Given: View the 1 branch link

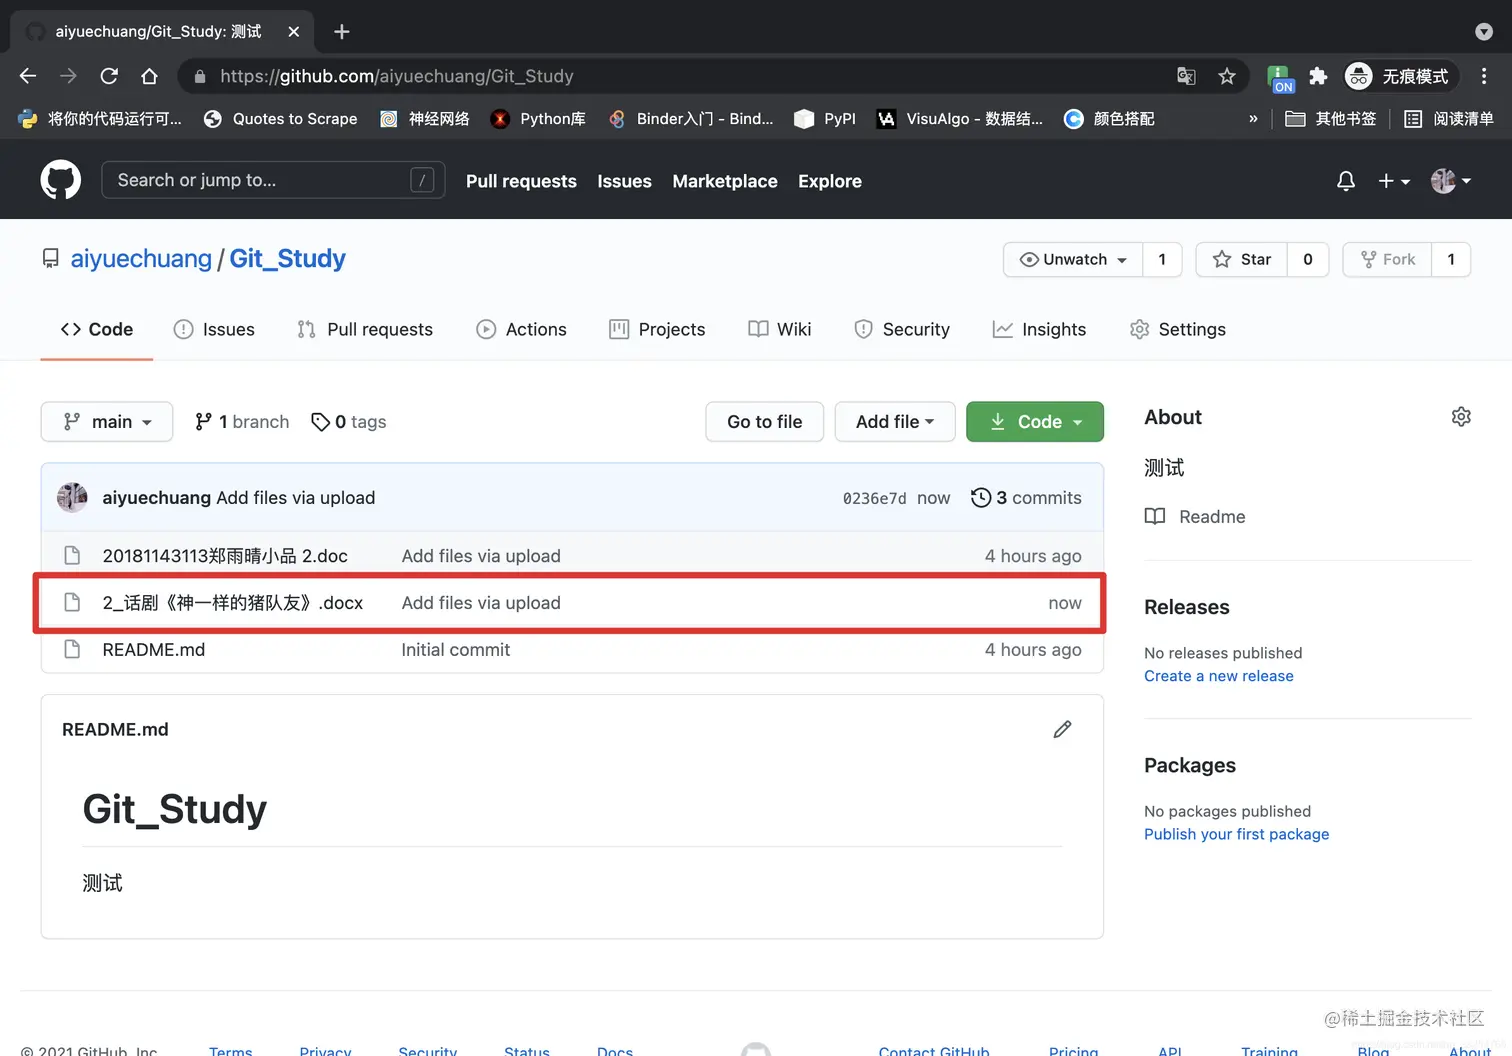Looking at the screenshot, I should (242, 422).
